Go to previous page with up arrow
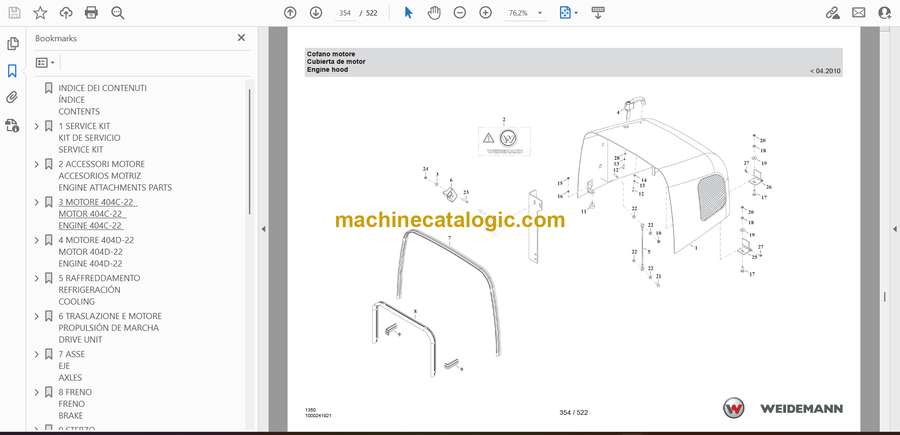 pos(290,13)
